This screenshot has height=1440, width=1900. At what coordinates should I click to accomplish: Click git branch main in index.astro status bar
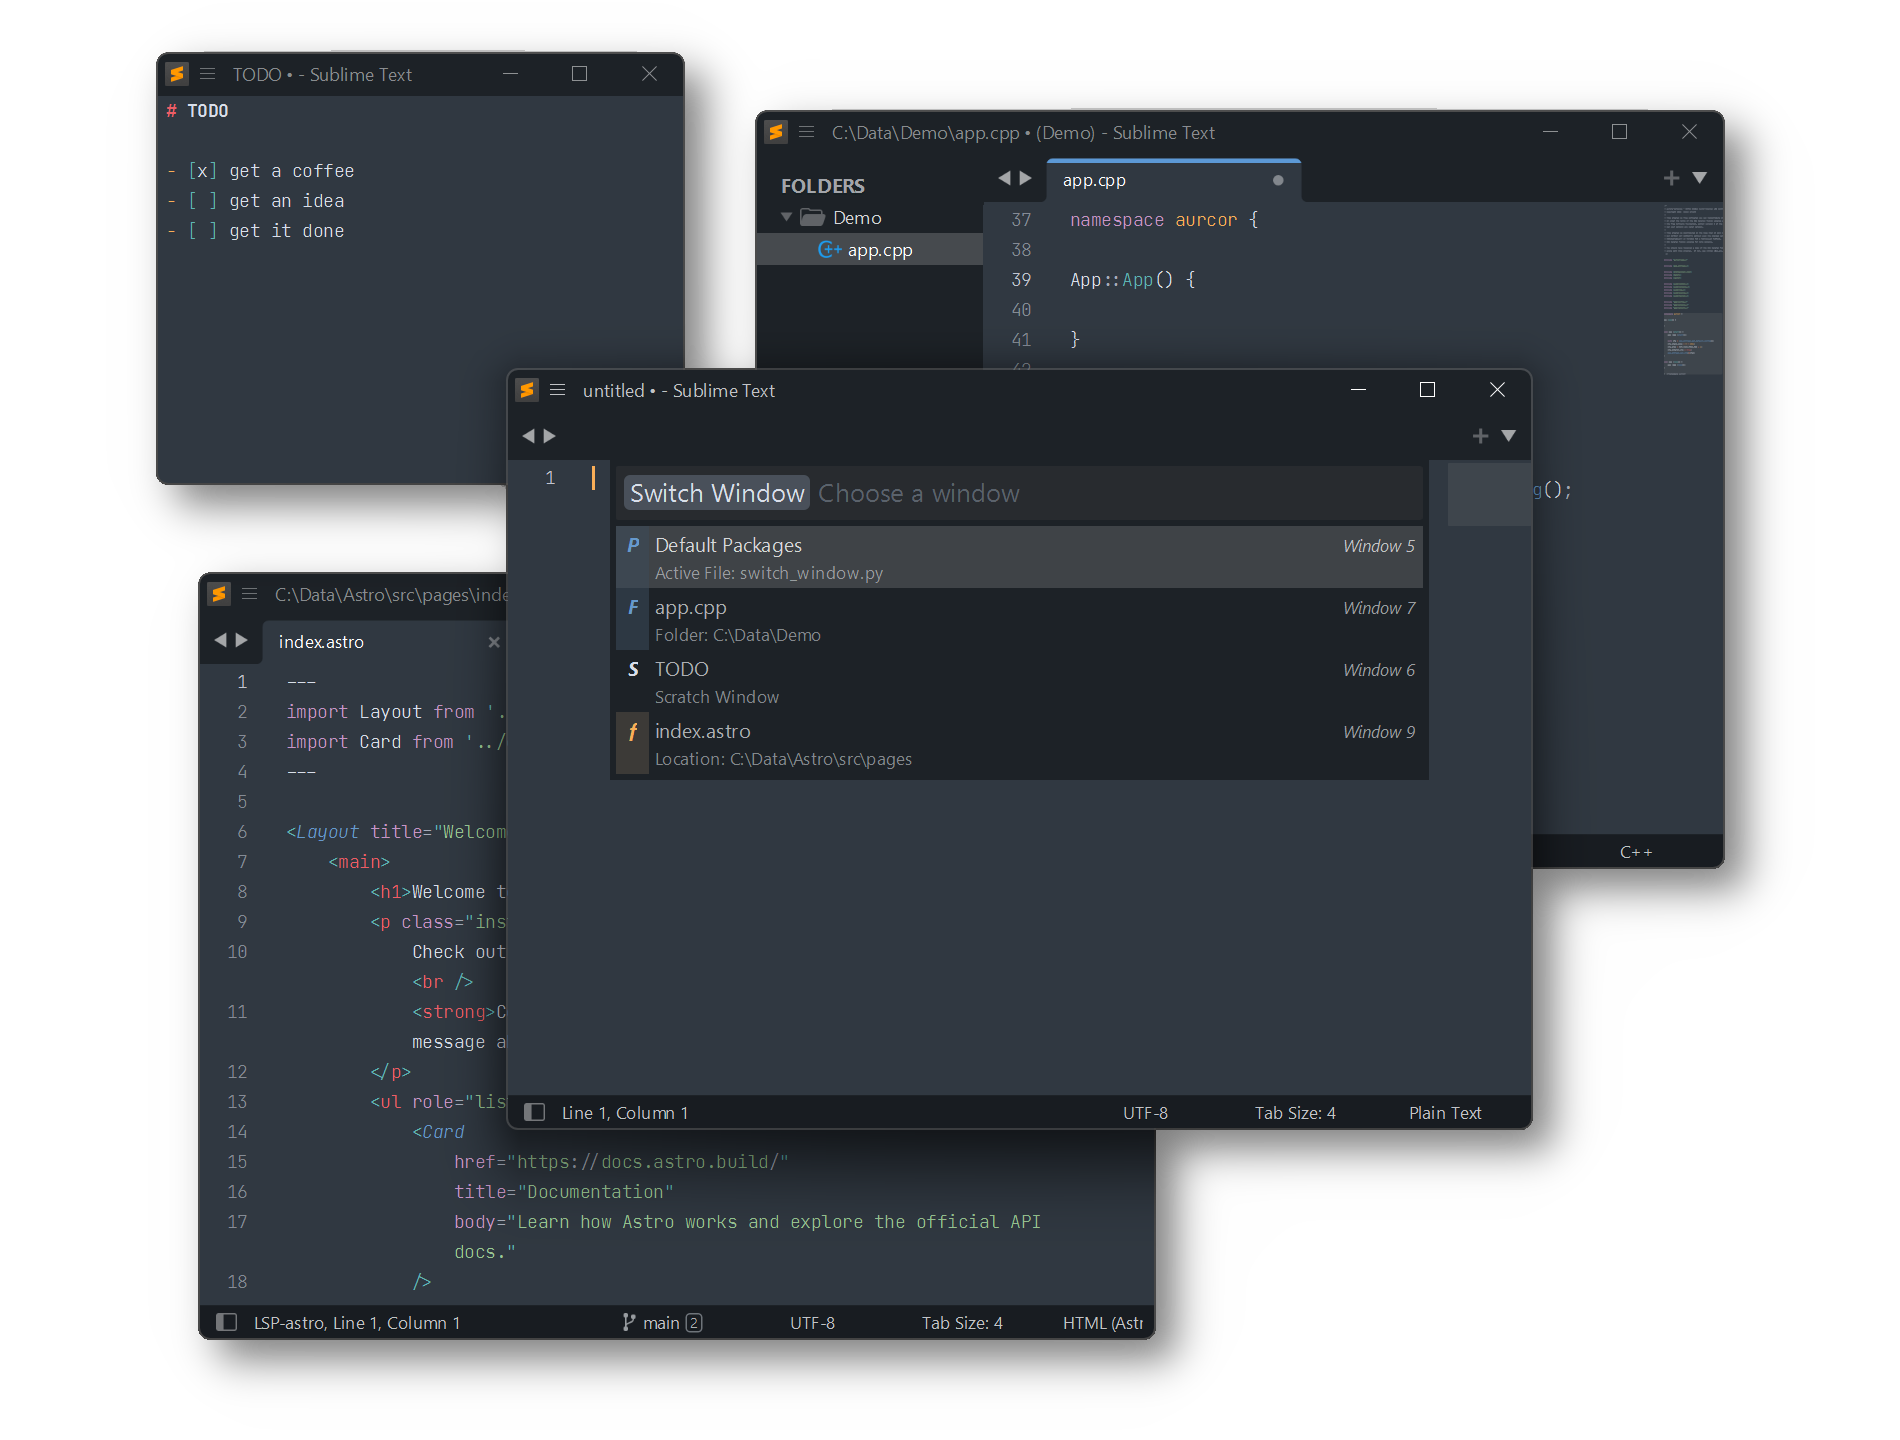pos(661,1322)
